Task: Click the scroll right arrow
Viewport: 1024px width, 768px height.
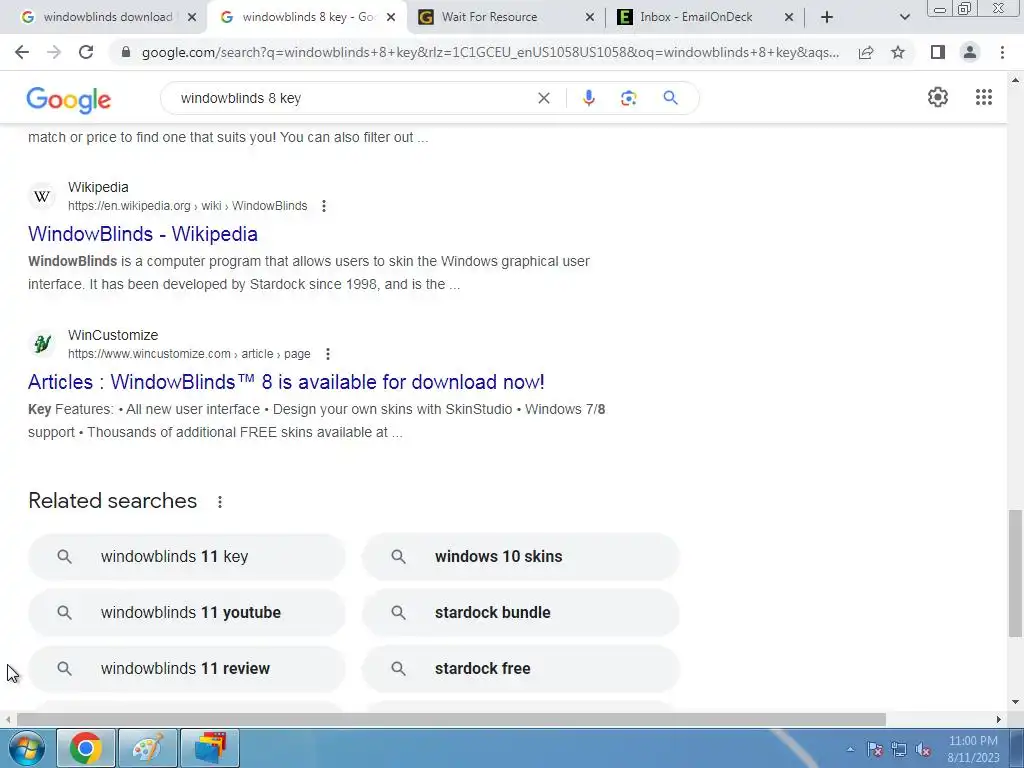Action: (999, 719)
